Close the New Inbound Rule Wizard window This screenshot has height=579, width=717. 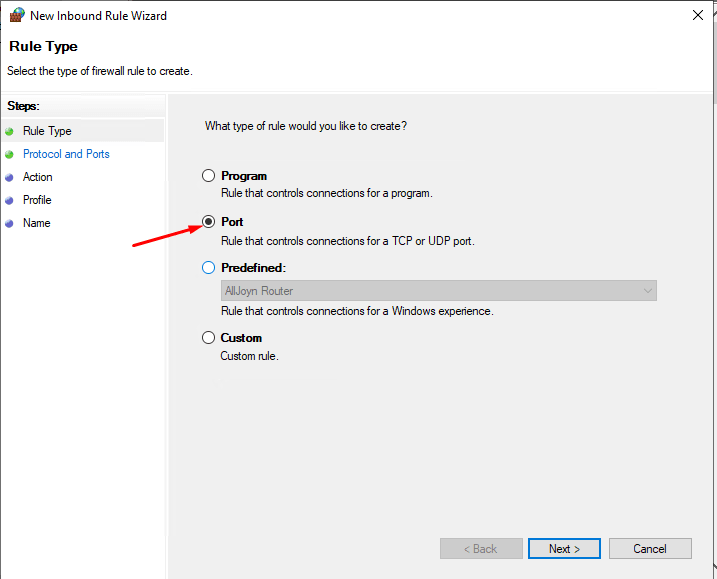698,15
